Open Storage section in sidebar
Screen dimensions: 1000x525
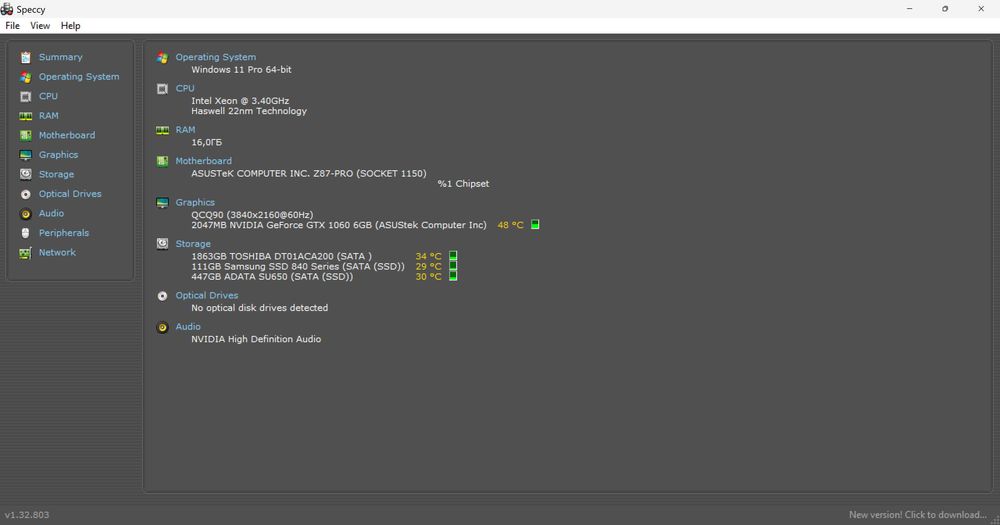[56, 174]
